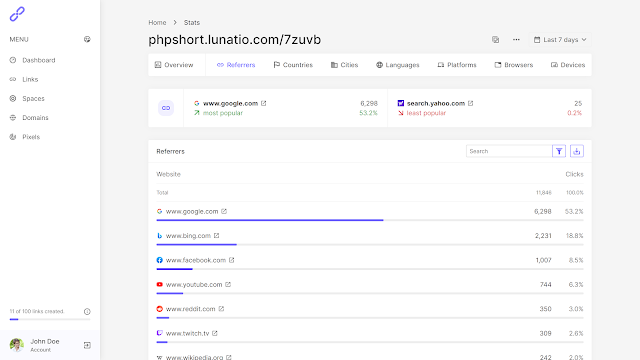This screenshot has width=640, height=360.
Task: Switch to the Overview tab
Action: tap(174, 65)
